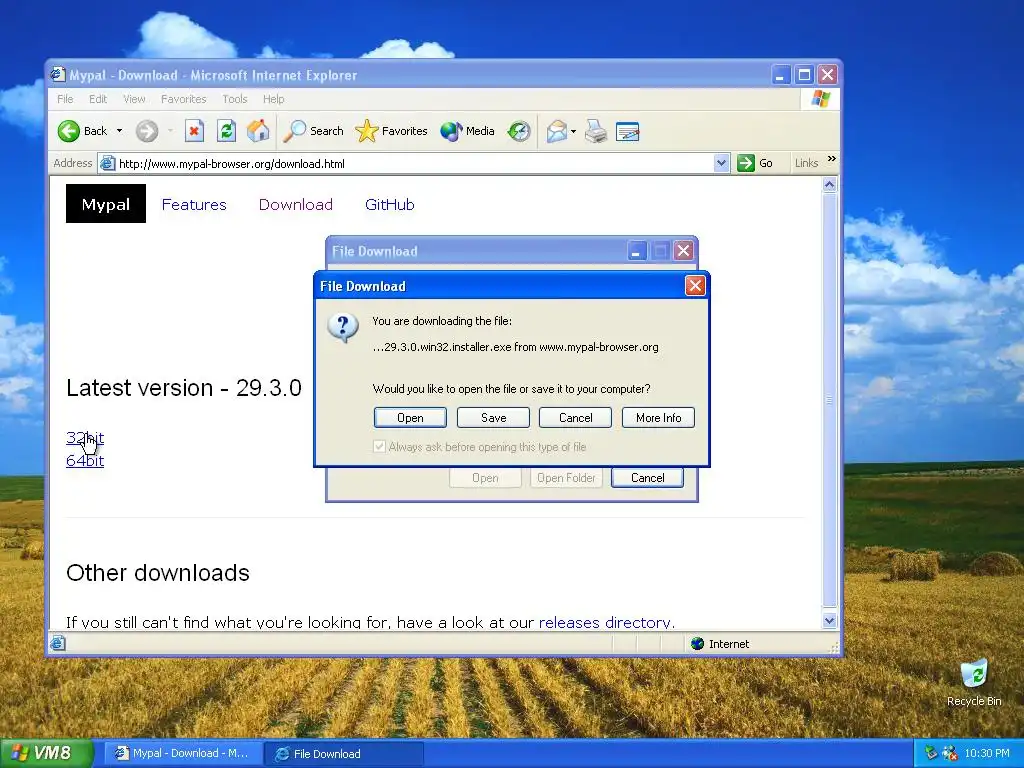Image resolution: width=1024 pixels, height=768 pixels.
Task: Click the 'Other downloads' heading text
Action: coord(158,573)
